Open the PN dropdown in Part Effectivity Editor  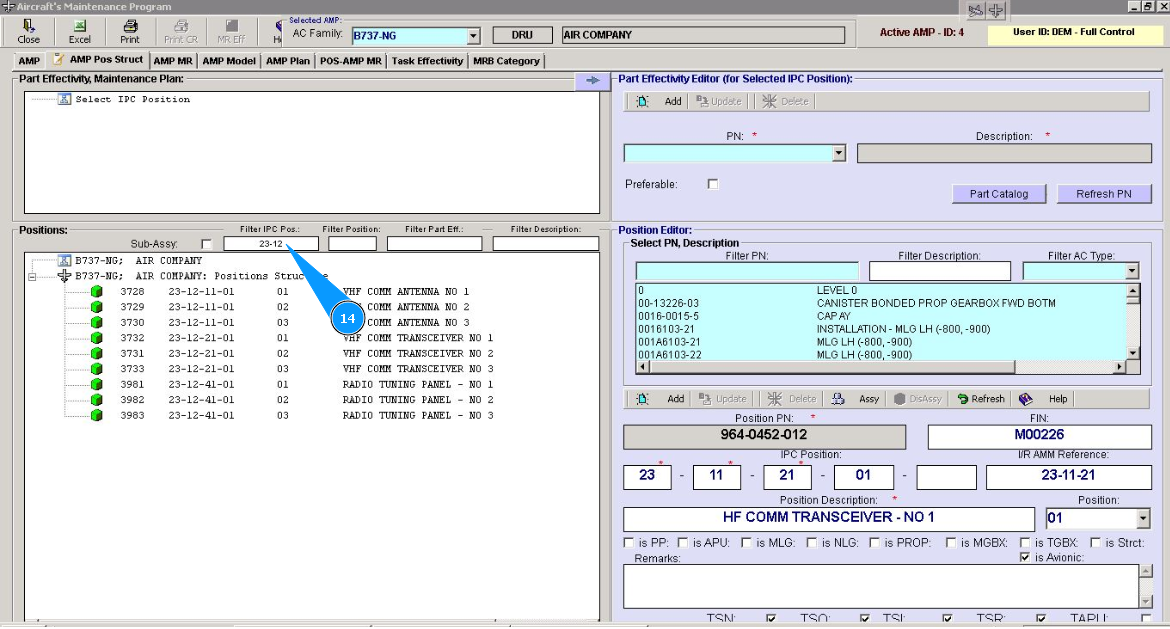pyautogui.click(x=839, y=154)
